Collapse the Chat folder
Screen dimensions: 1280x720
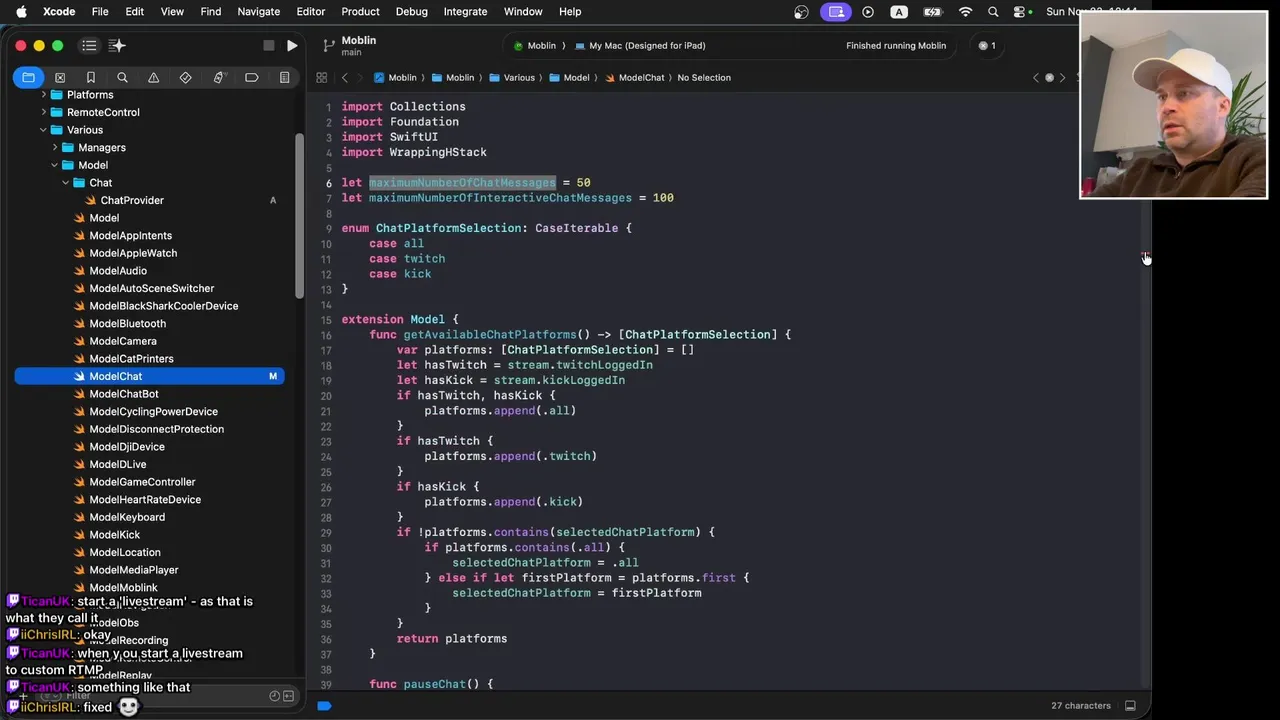[66, 183]
